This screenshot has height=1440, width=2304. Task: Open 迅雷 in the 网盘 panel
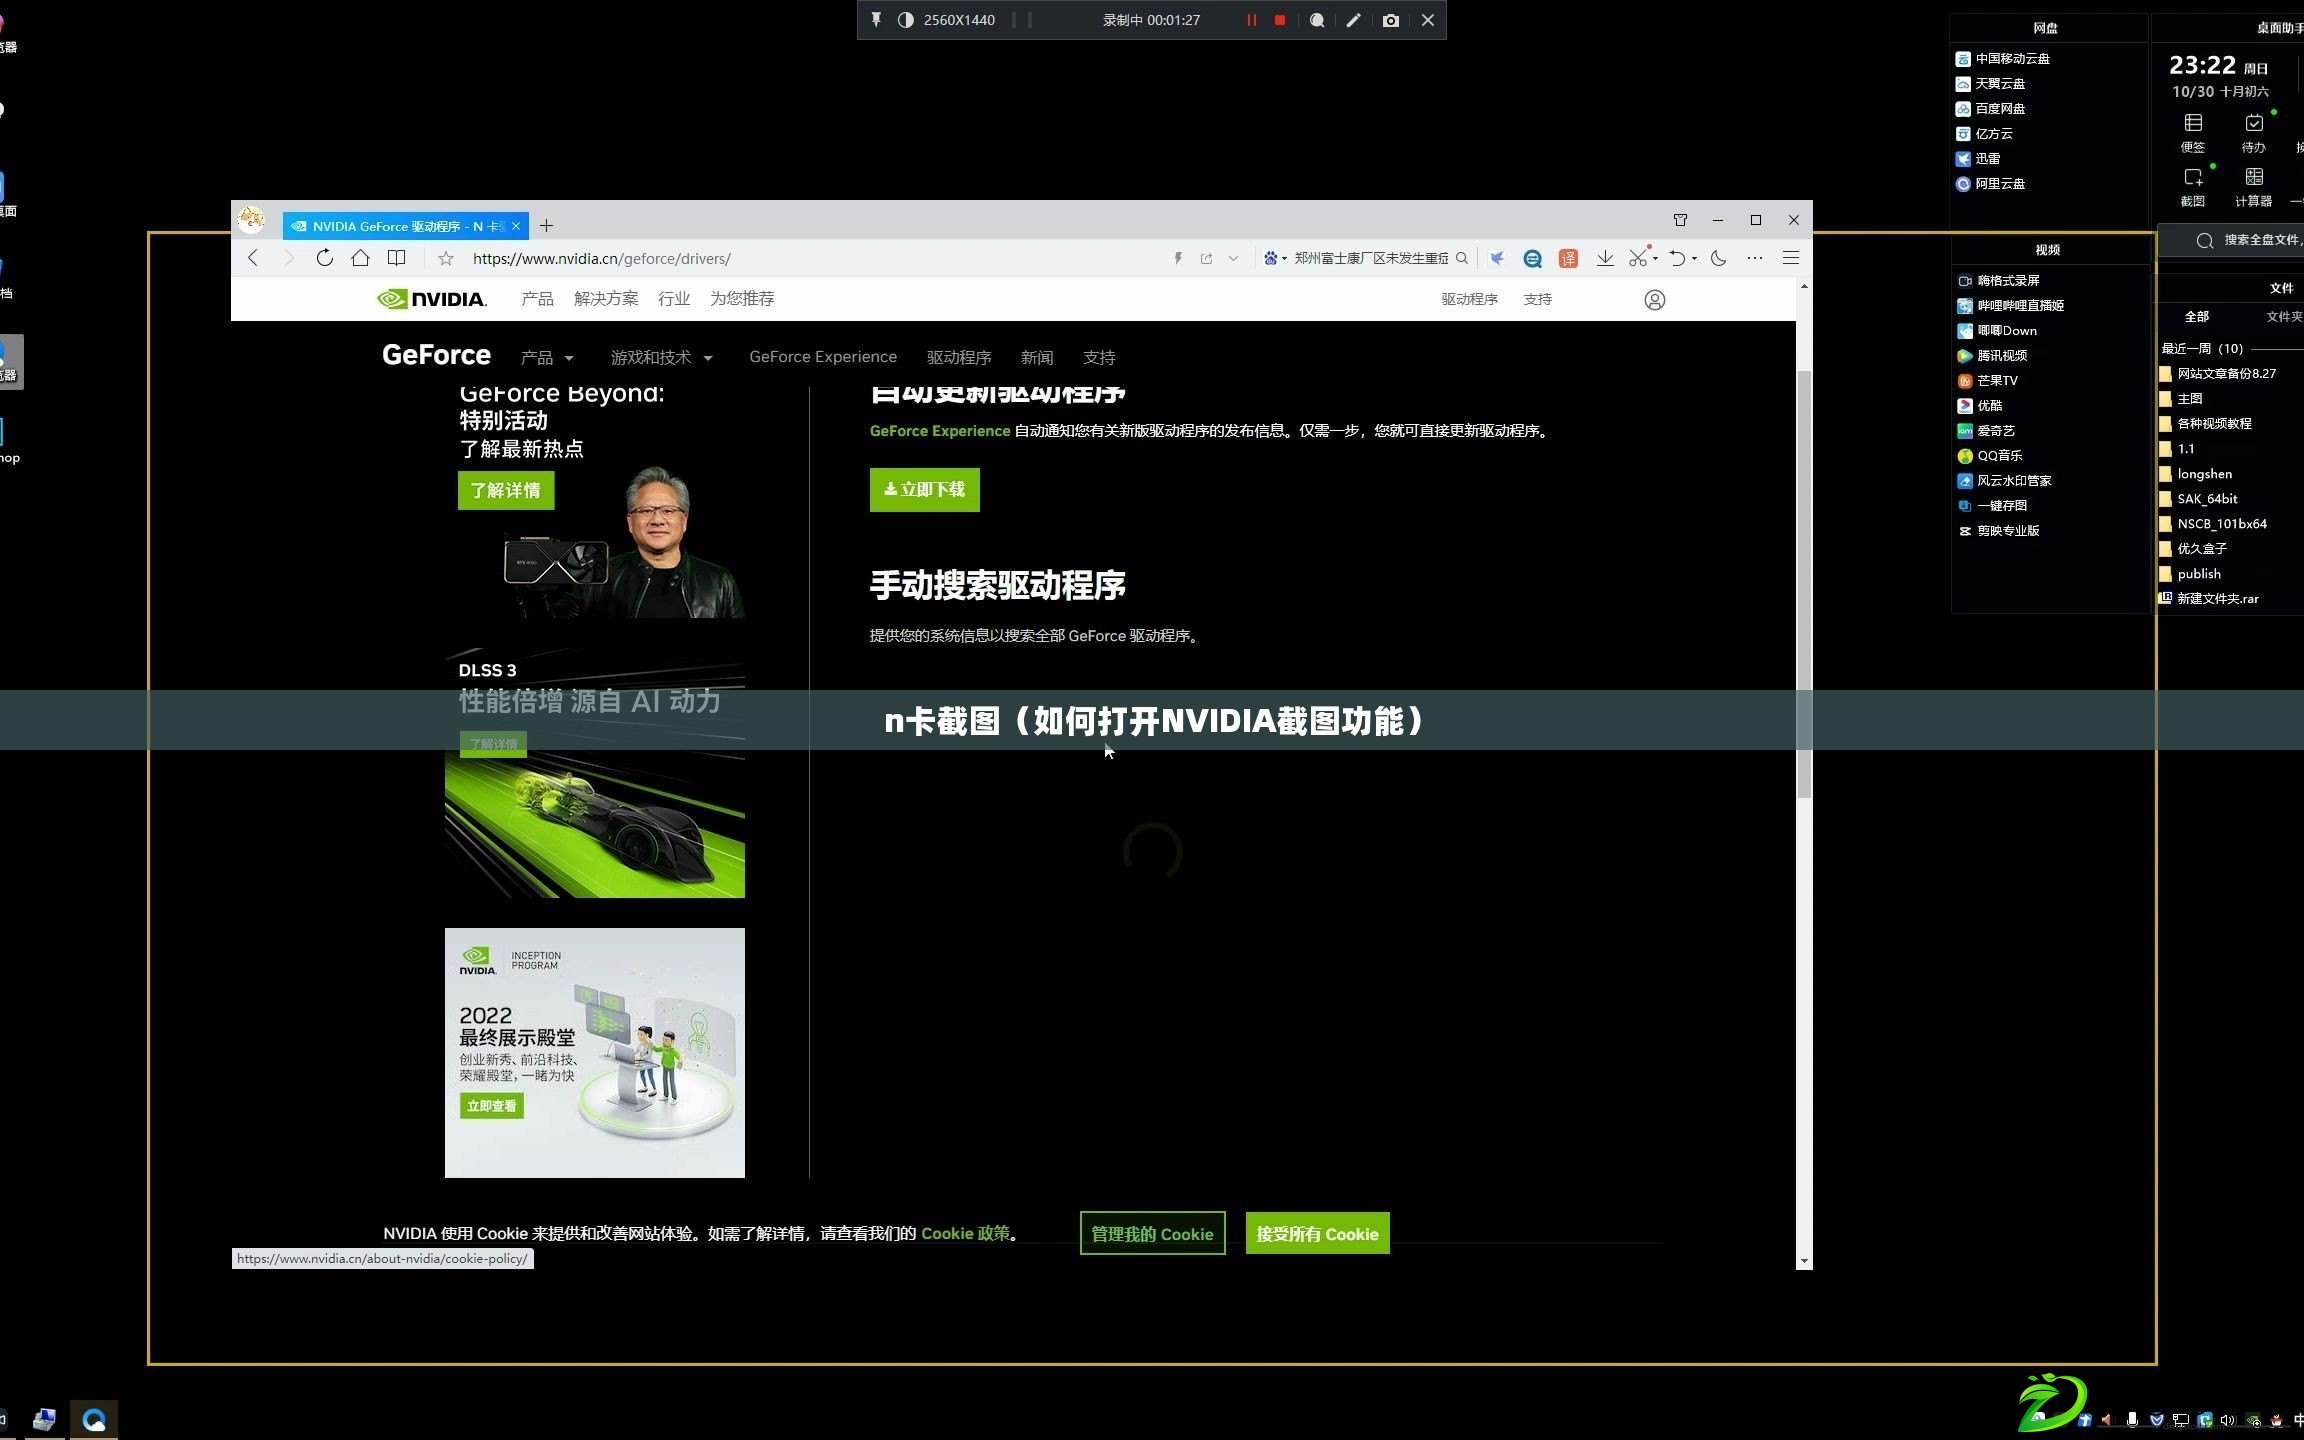click(1978, 159)
